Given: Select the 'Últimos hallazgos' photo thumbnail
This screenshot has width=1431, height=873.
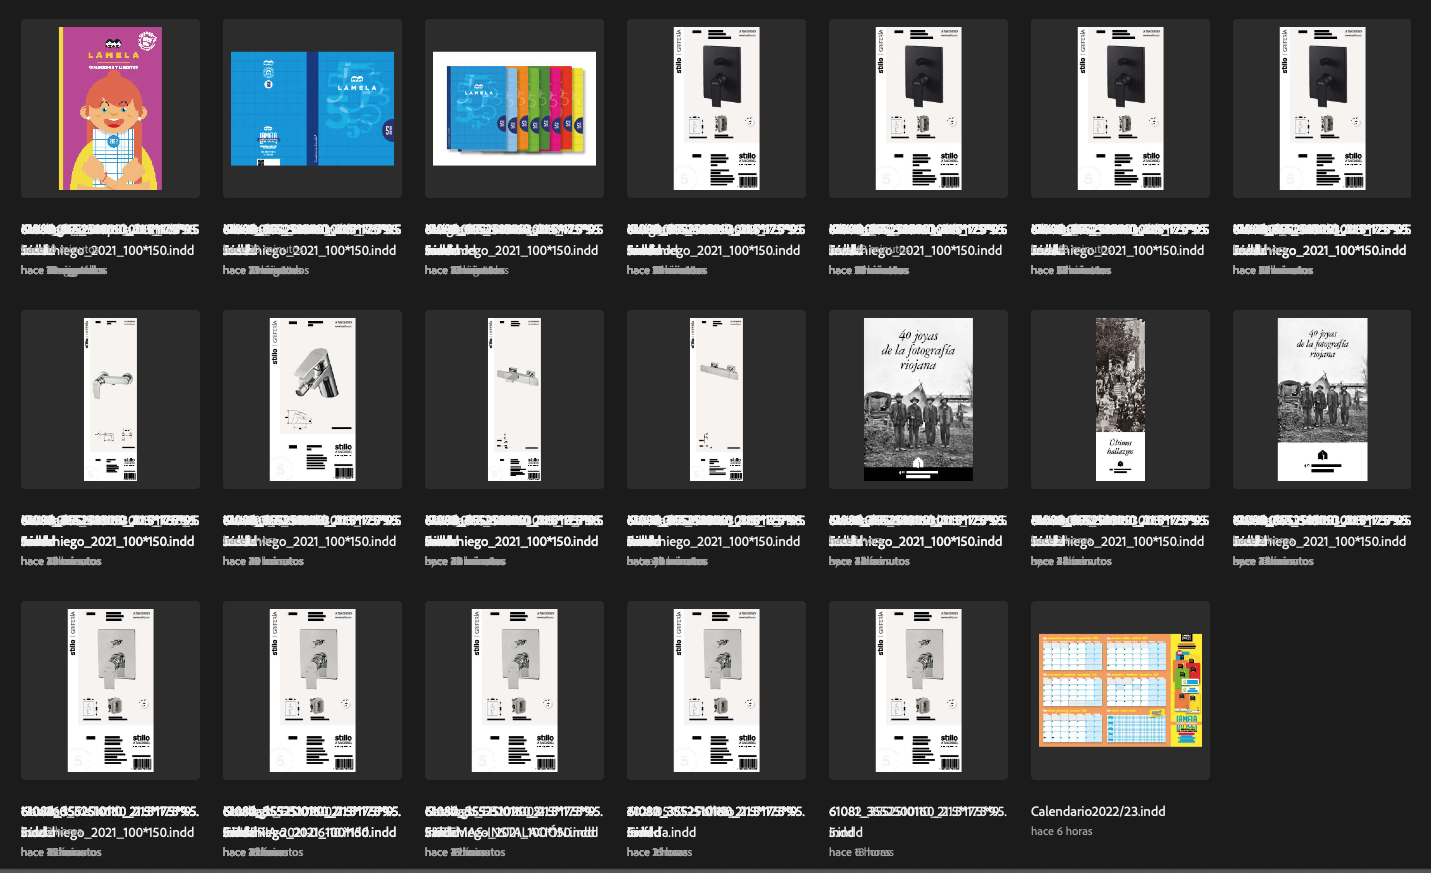Looking at the screenshot, I should 1120,398.
